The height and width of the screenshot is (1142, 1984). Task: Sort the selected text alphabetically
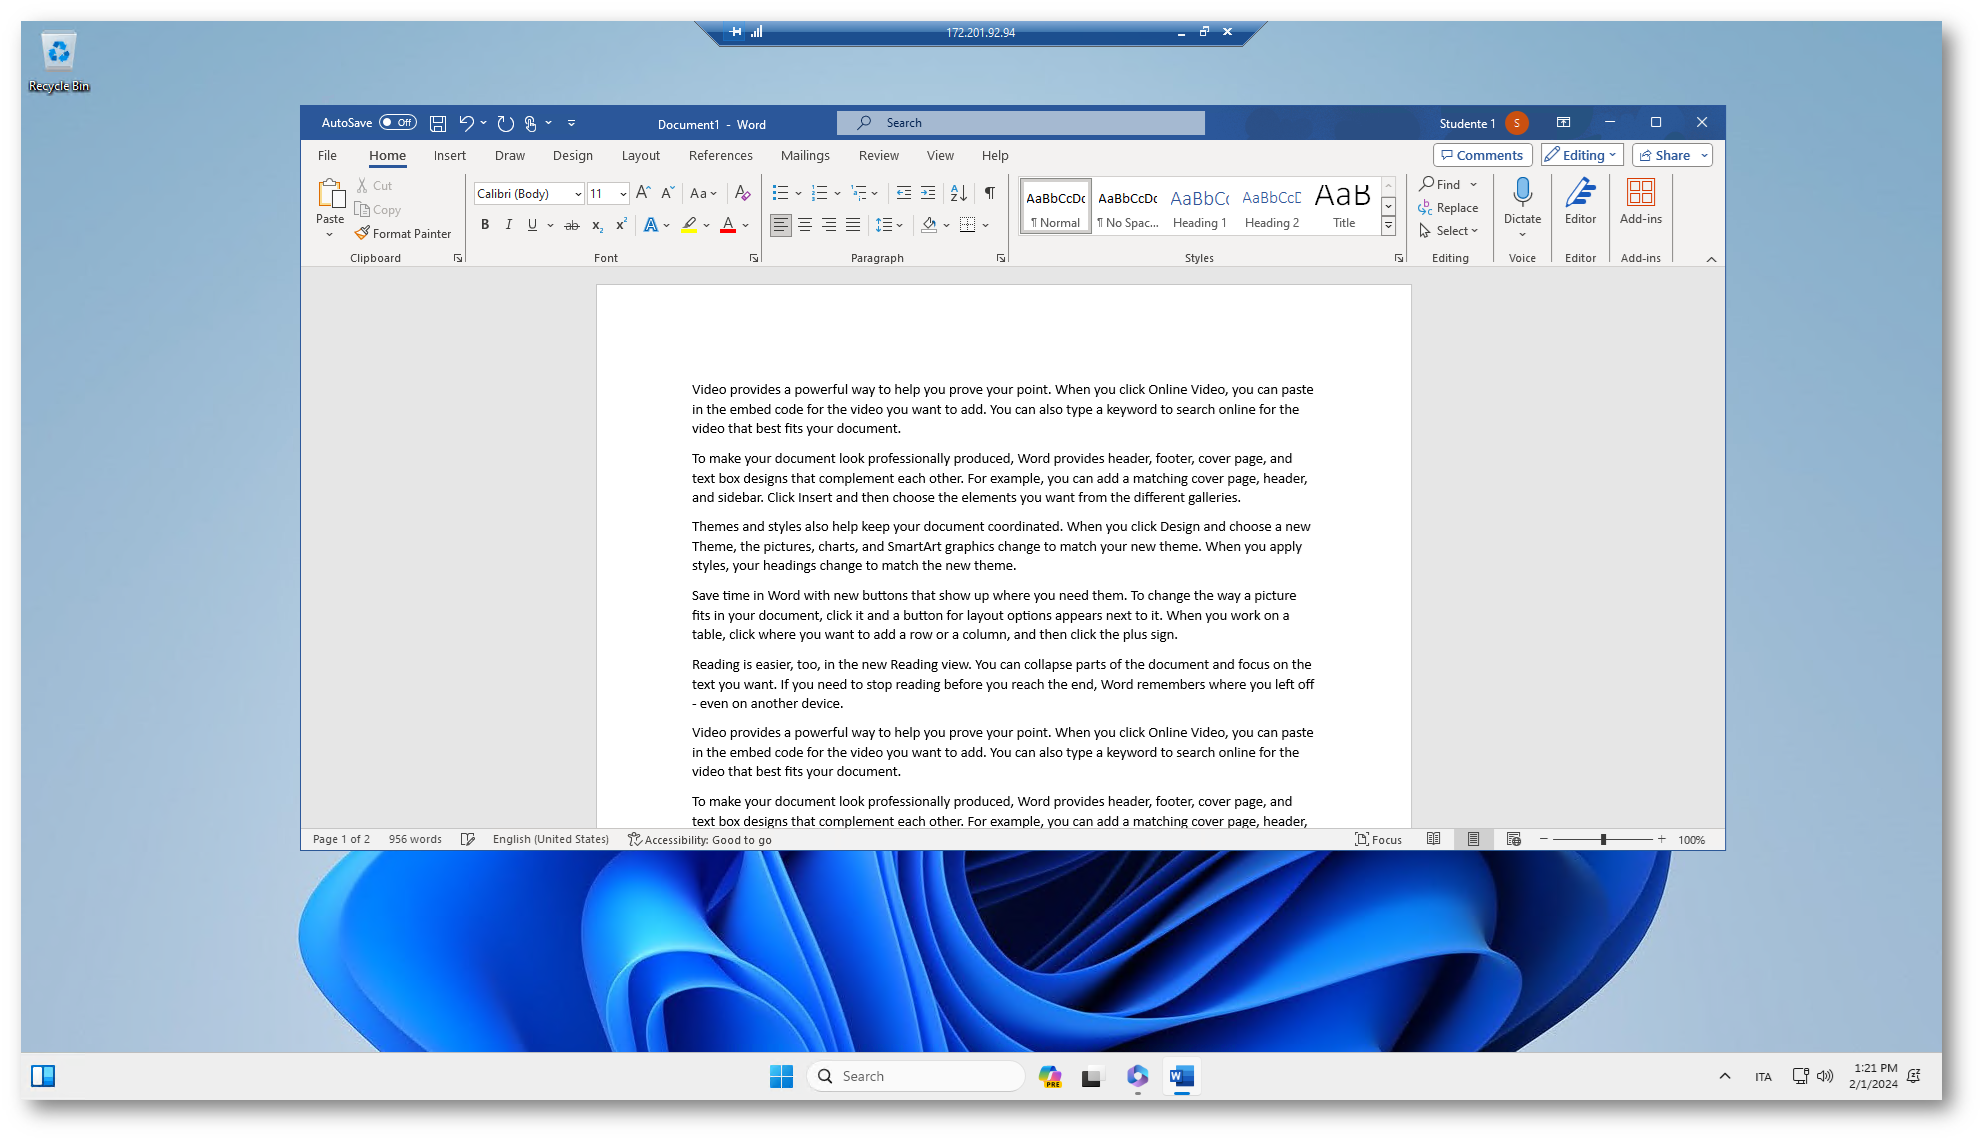(959, 193)
